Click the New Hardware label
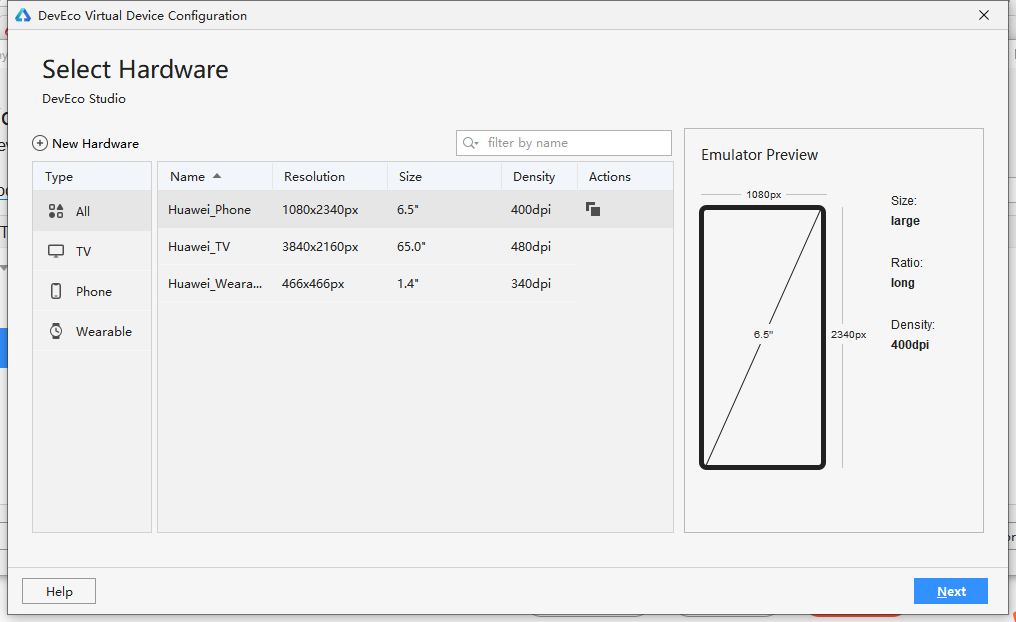1016x622 pixels. tap(95, 144)
